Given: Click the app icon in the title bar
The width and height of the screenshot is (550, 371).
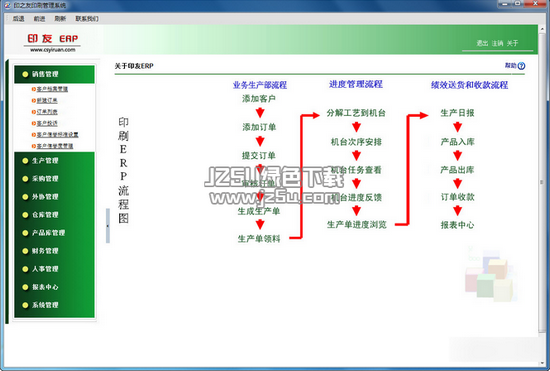Looking at the screenshot, I should point(7,5).
